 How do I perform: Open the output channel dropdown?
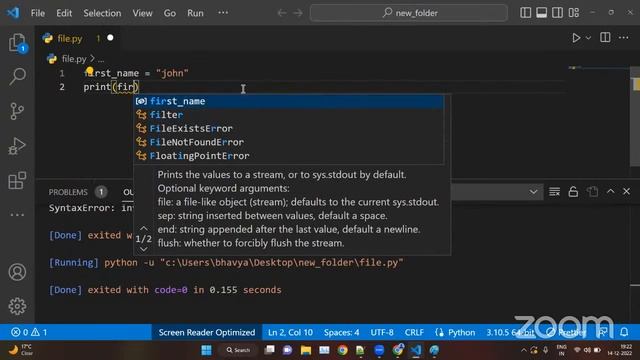point(533,192)
